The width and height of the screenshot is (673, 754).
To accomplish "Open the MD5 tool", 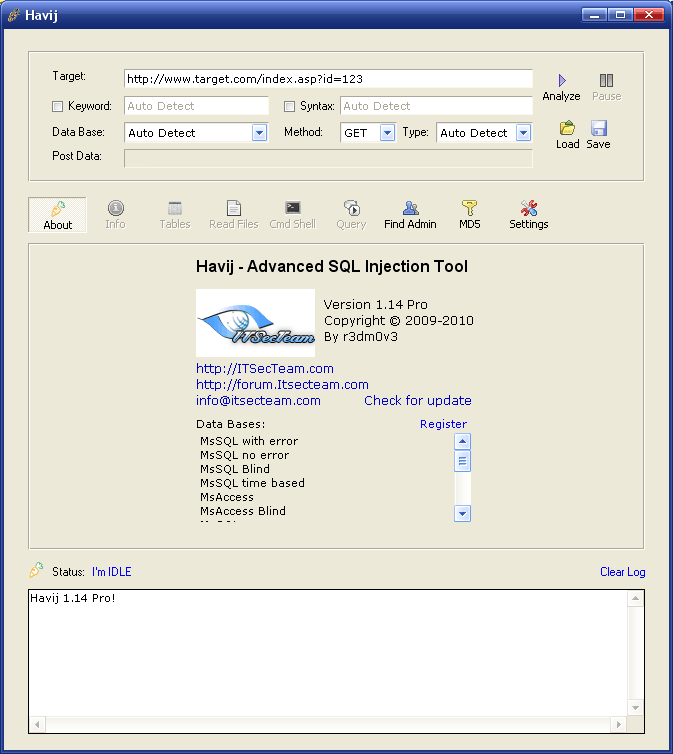I will pos(470,215).
